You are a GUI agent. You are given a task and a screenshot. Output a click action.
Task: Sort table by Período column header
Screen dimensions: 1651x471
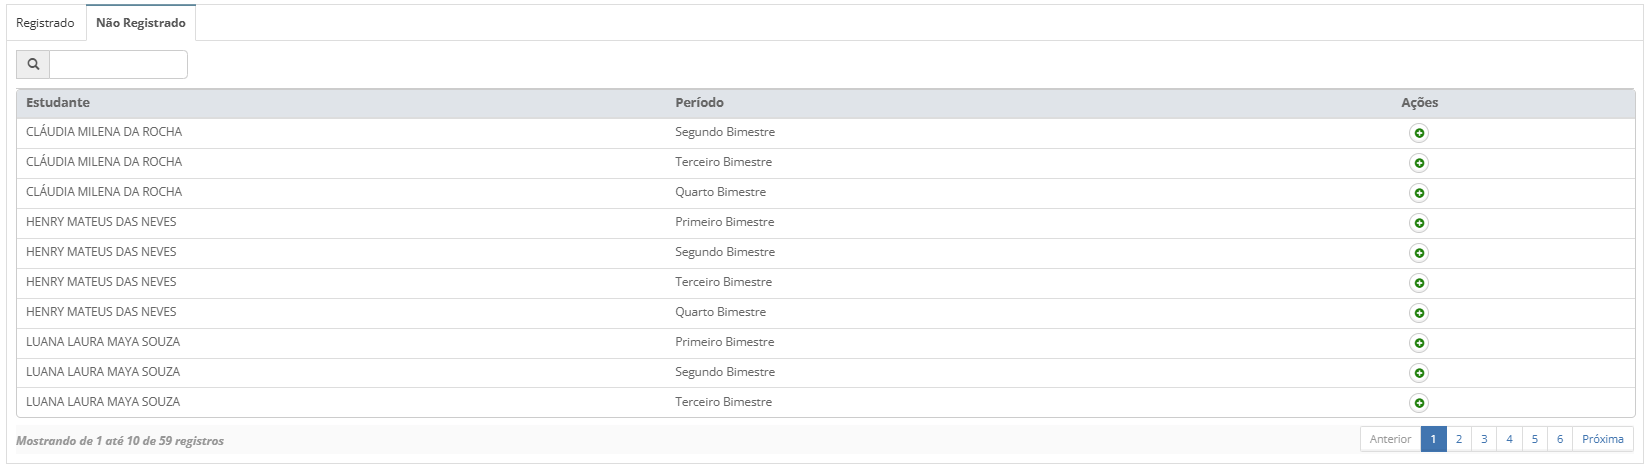699,103
